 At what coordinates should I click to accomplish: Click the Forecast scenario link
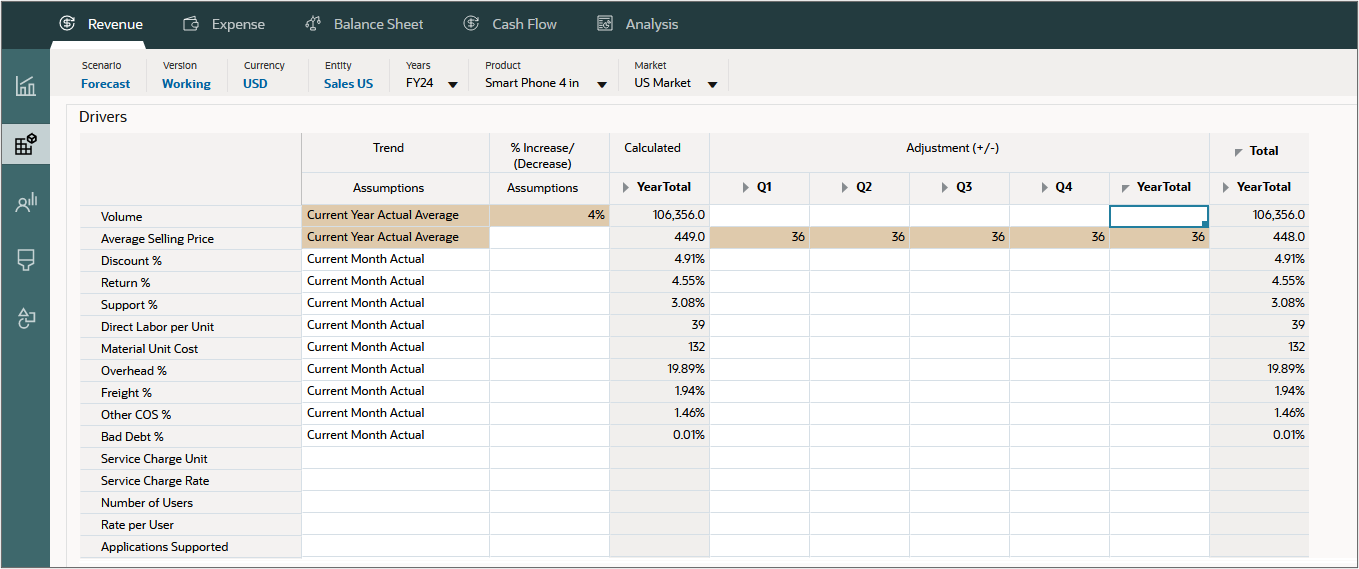106,84
